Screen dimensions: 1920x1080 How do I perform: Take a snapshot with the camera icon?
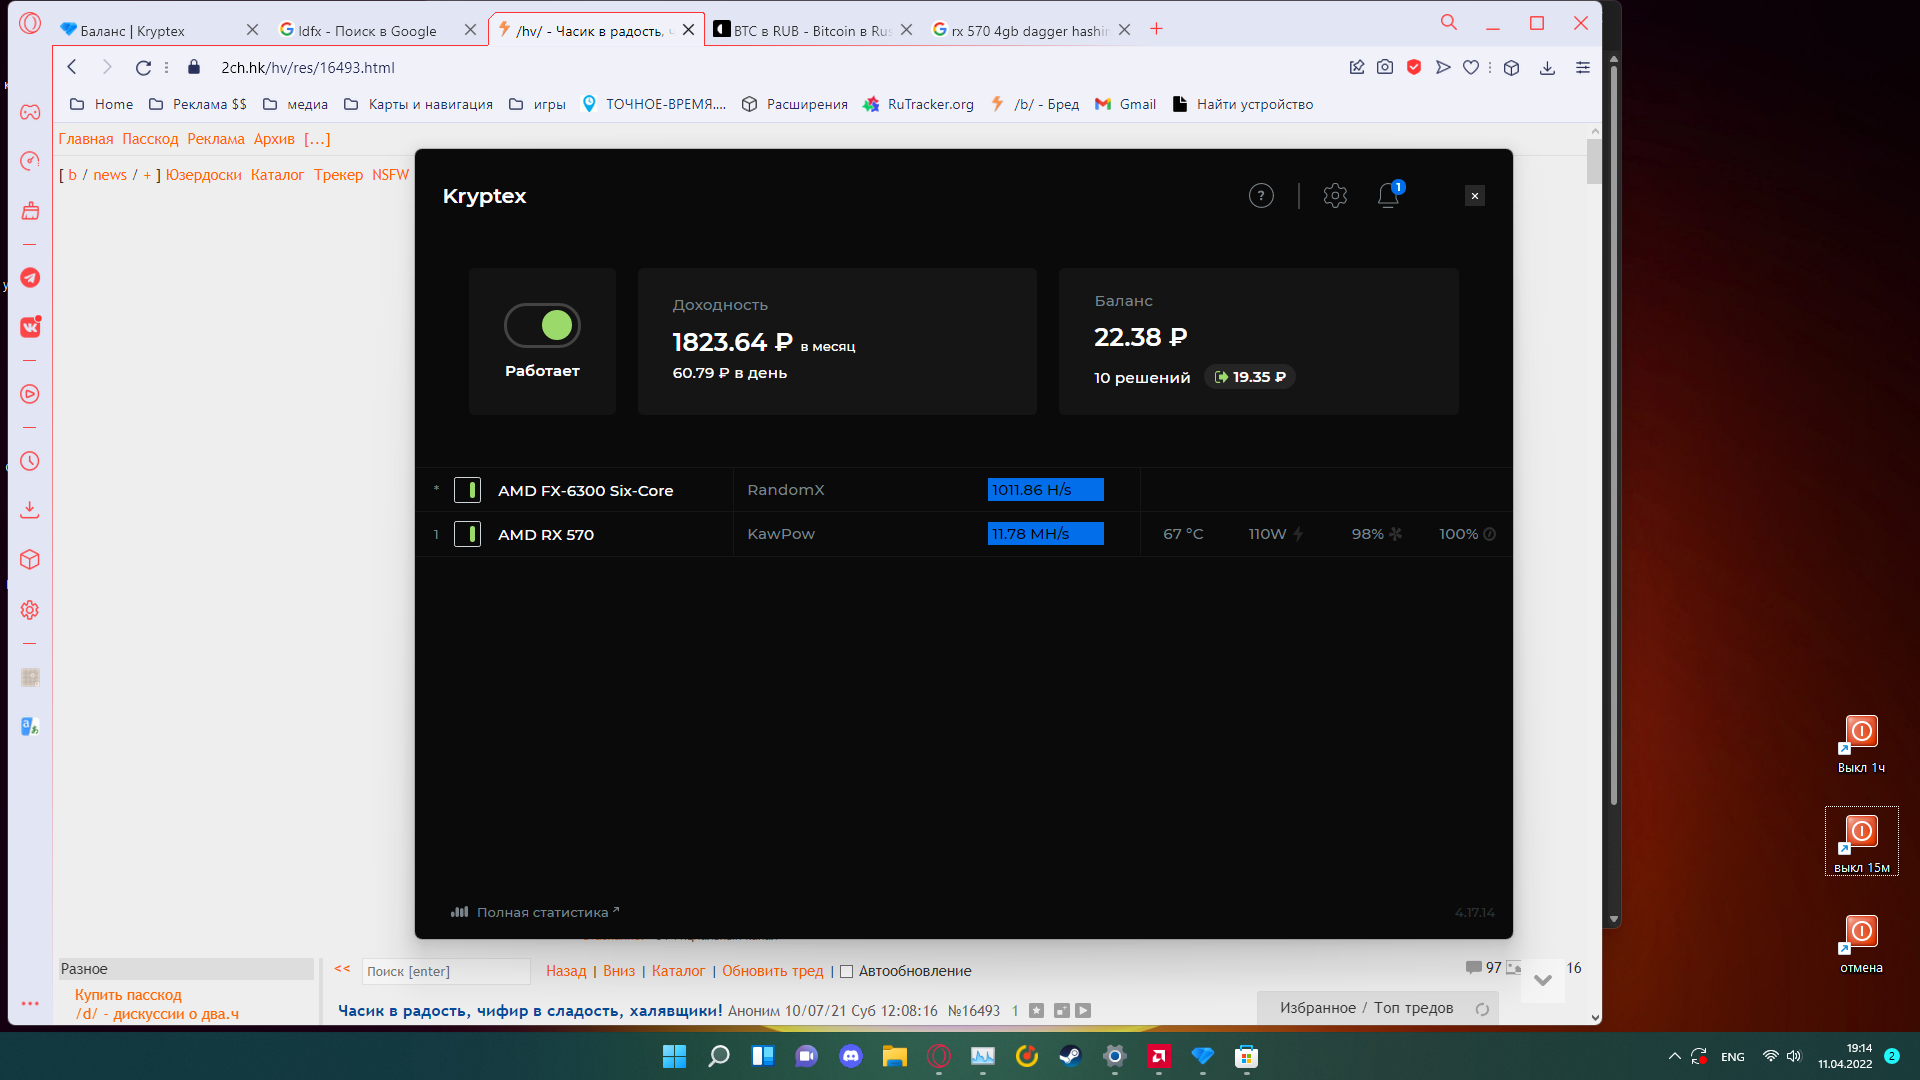[x=1385, y=67]
